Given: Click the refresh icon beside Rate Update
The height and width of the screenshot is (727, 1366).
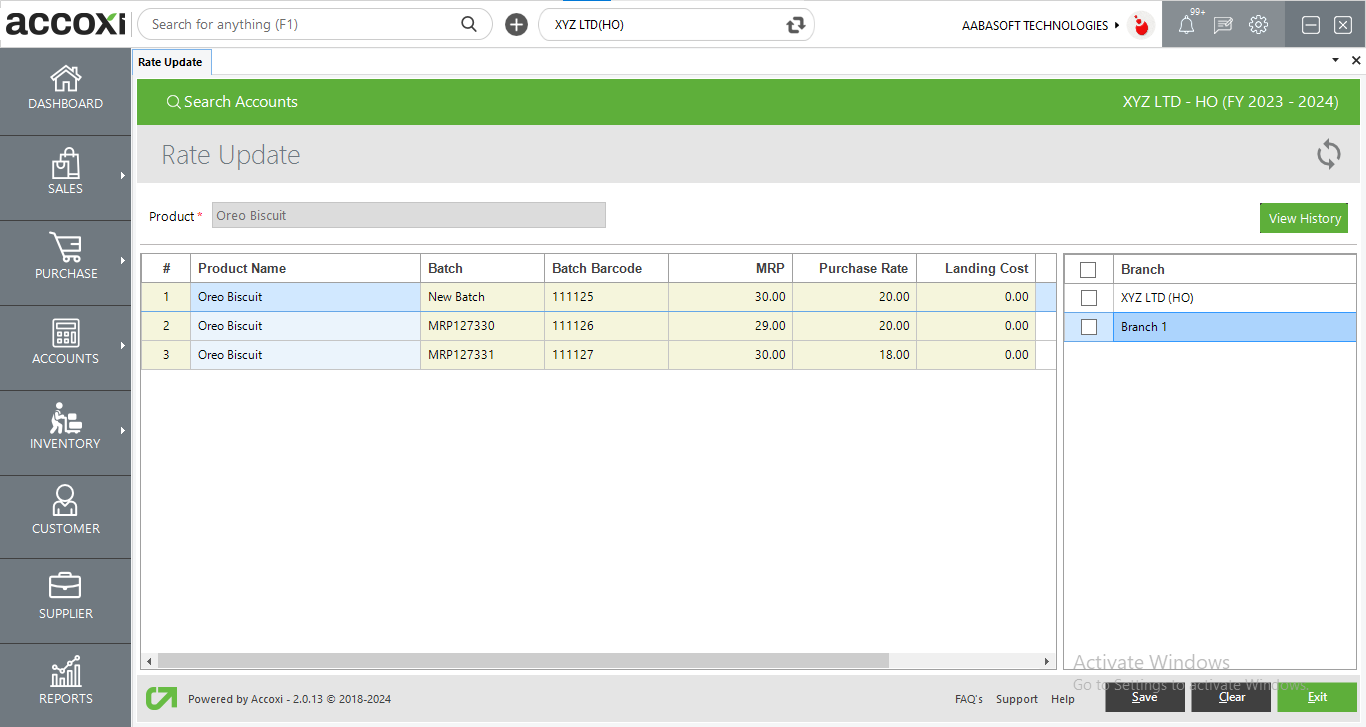Looking at the screenshot, I should pos(1328,154).
